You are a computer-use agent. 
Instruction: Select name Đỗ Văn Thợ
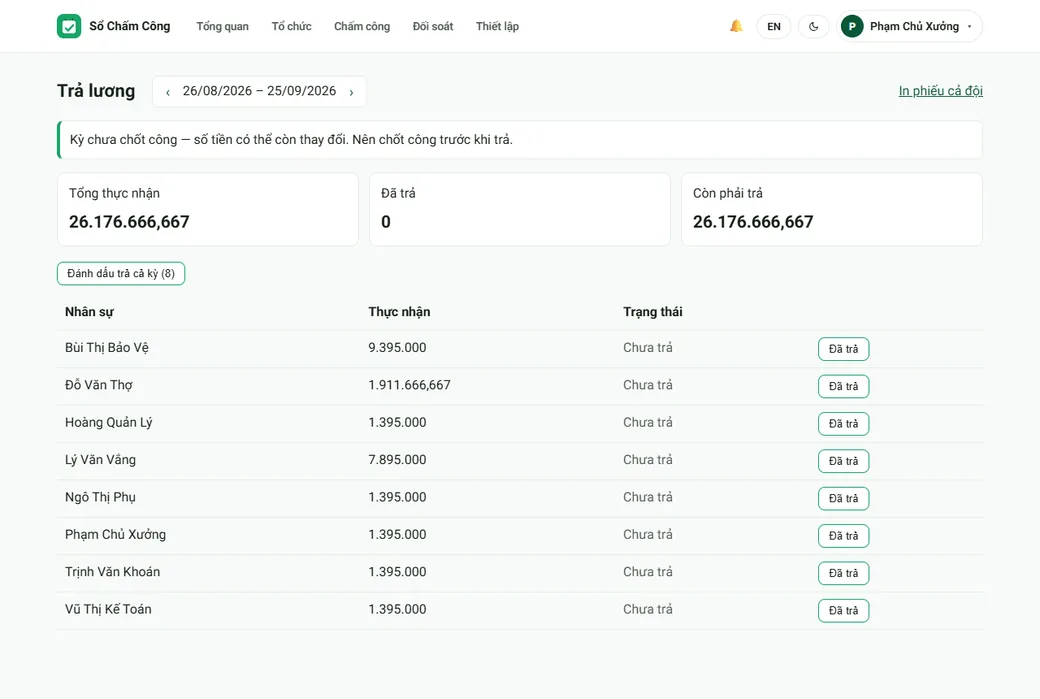click(x=99, y=385)
